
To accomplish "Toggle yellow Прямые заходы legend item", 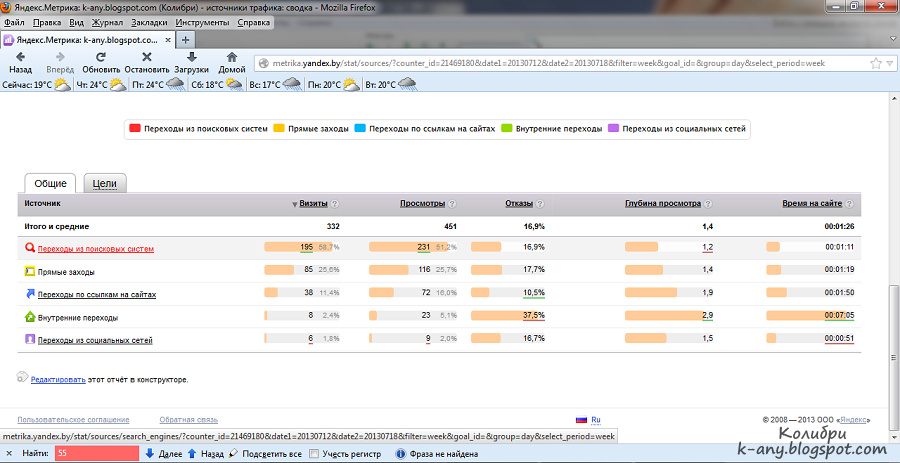I will point(311,129).
